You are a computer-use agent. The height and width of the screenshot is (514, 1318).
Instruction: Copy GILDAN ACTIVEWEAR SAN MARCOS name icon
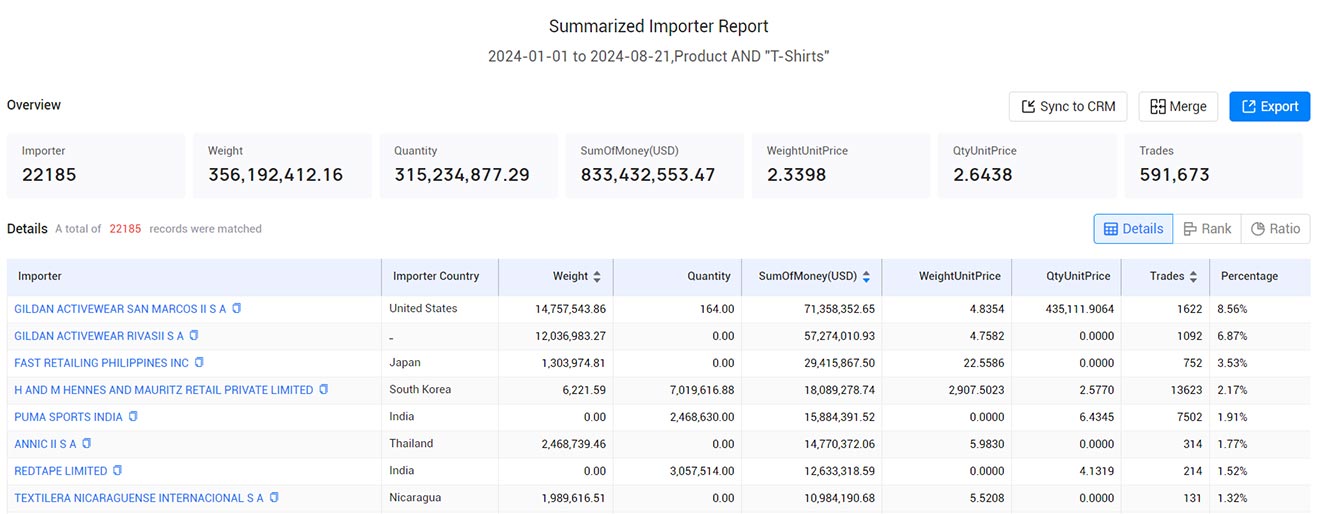(x=237, y=309)
